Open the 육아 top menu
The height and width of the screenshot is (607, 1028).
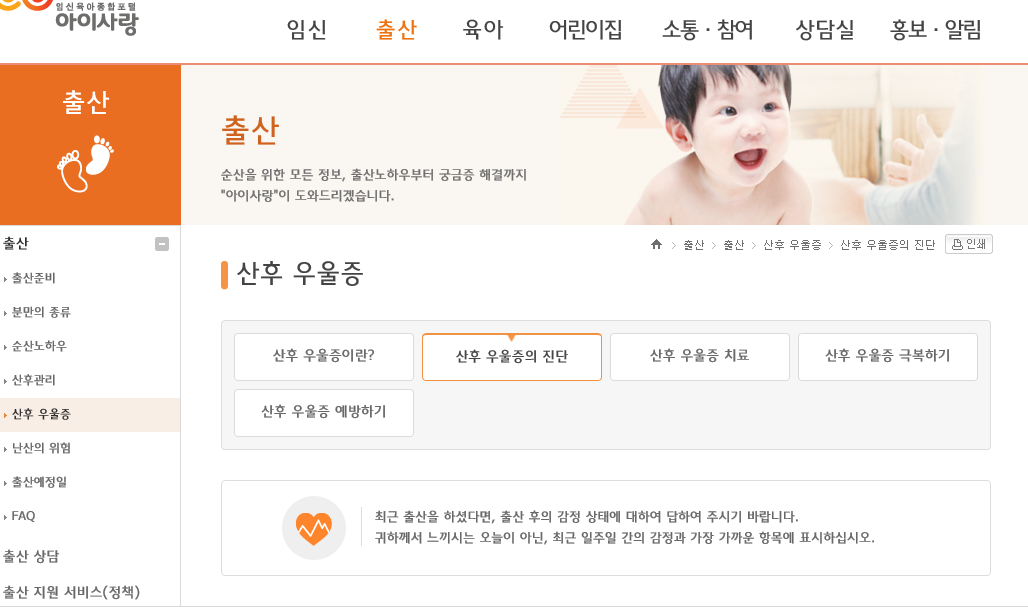coord(483,29)
